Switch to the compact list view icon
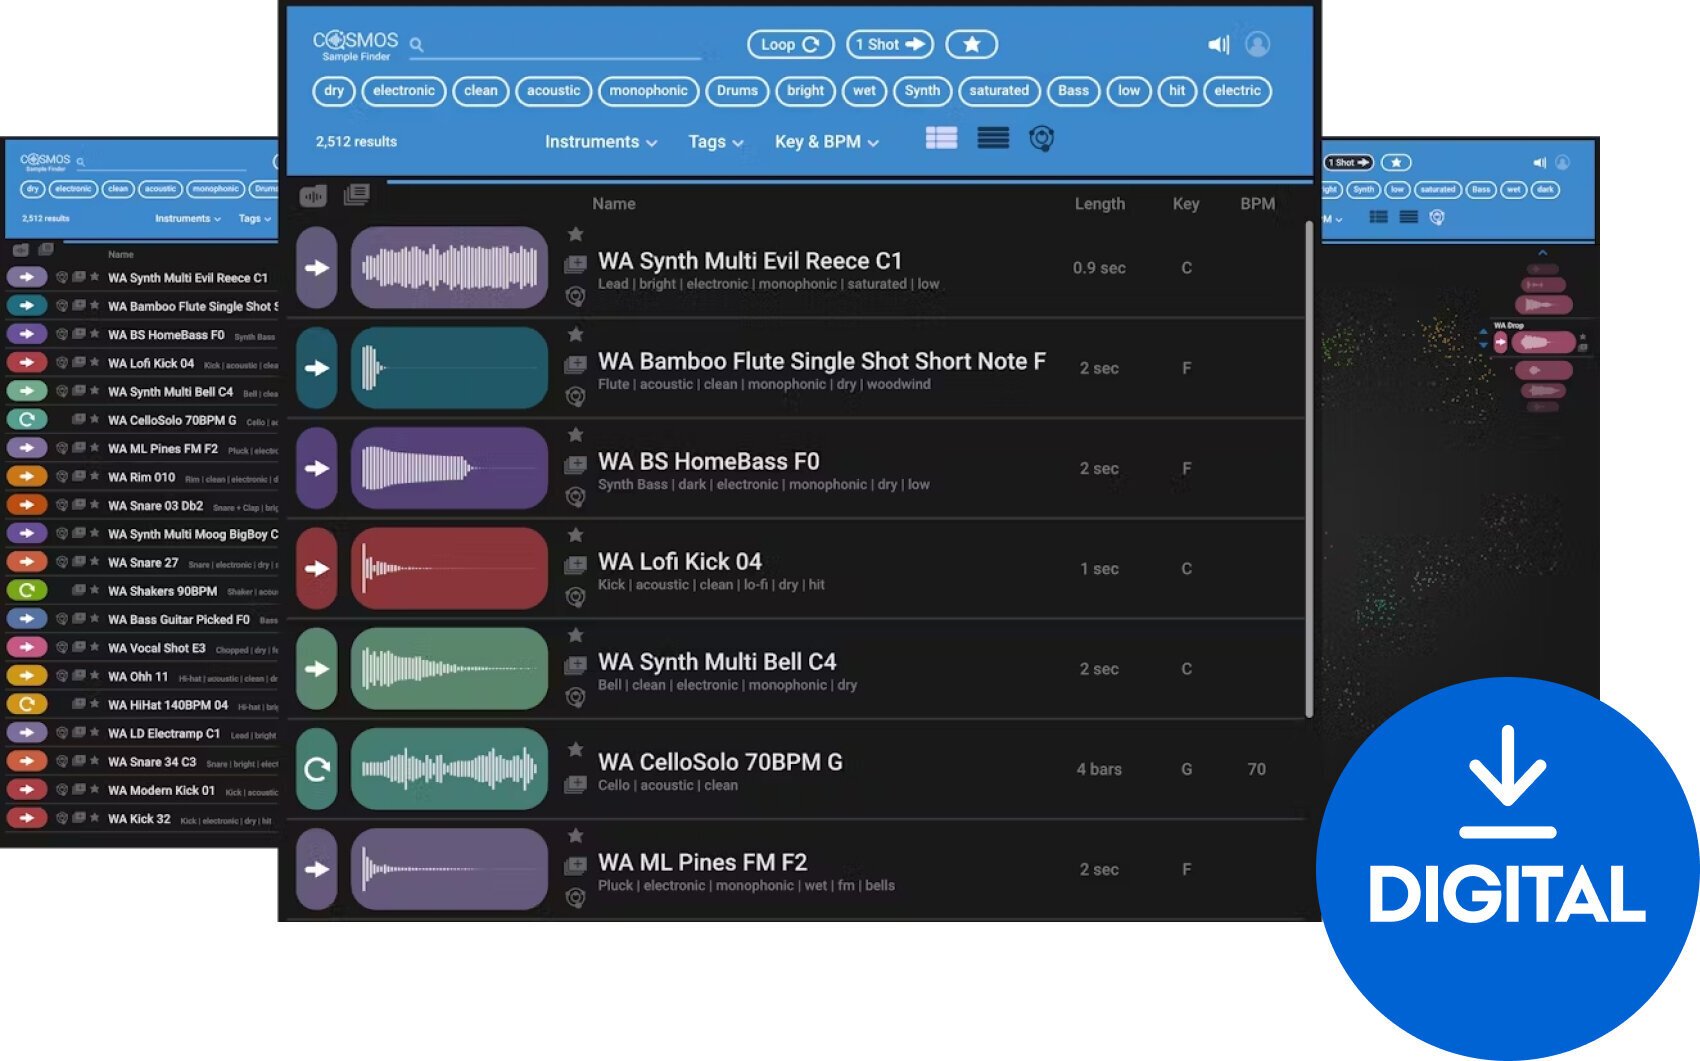Image resolution: width=1700 pixels, height=1061 pixels. [x=992, y=138]
